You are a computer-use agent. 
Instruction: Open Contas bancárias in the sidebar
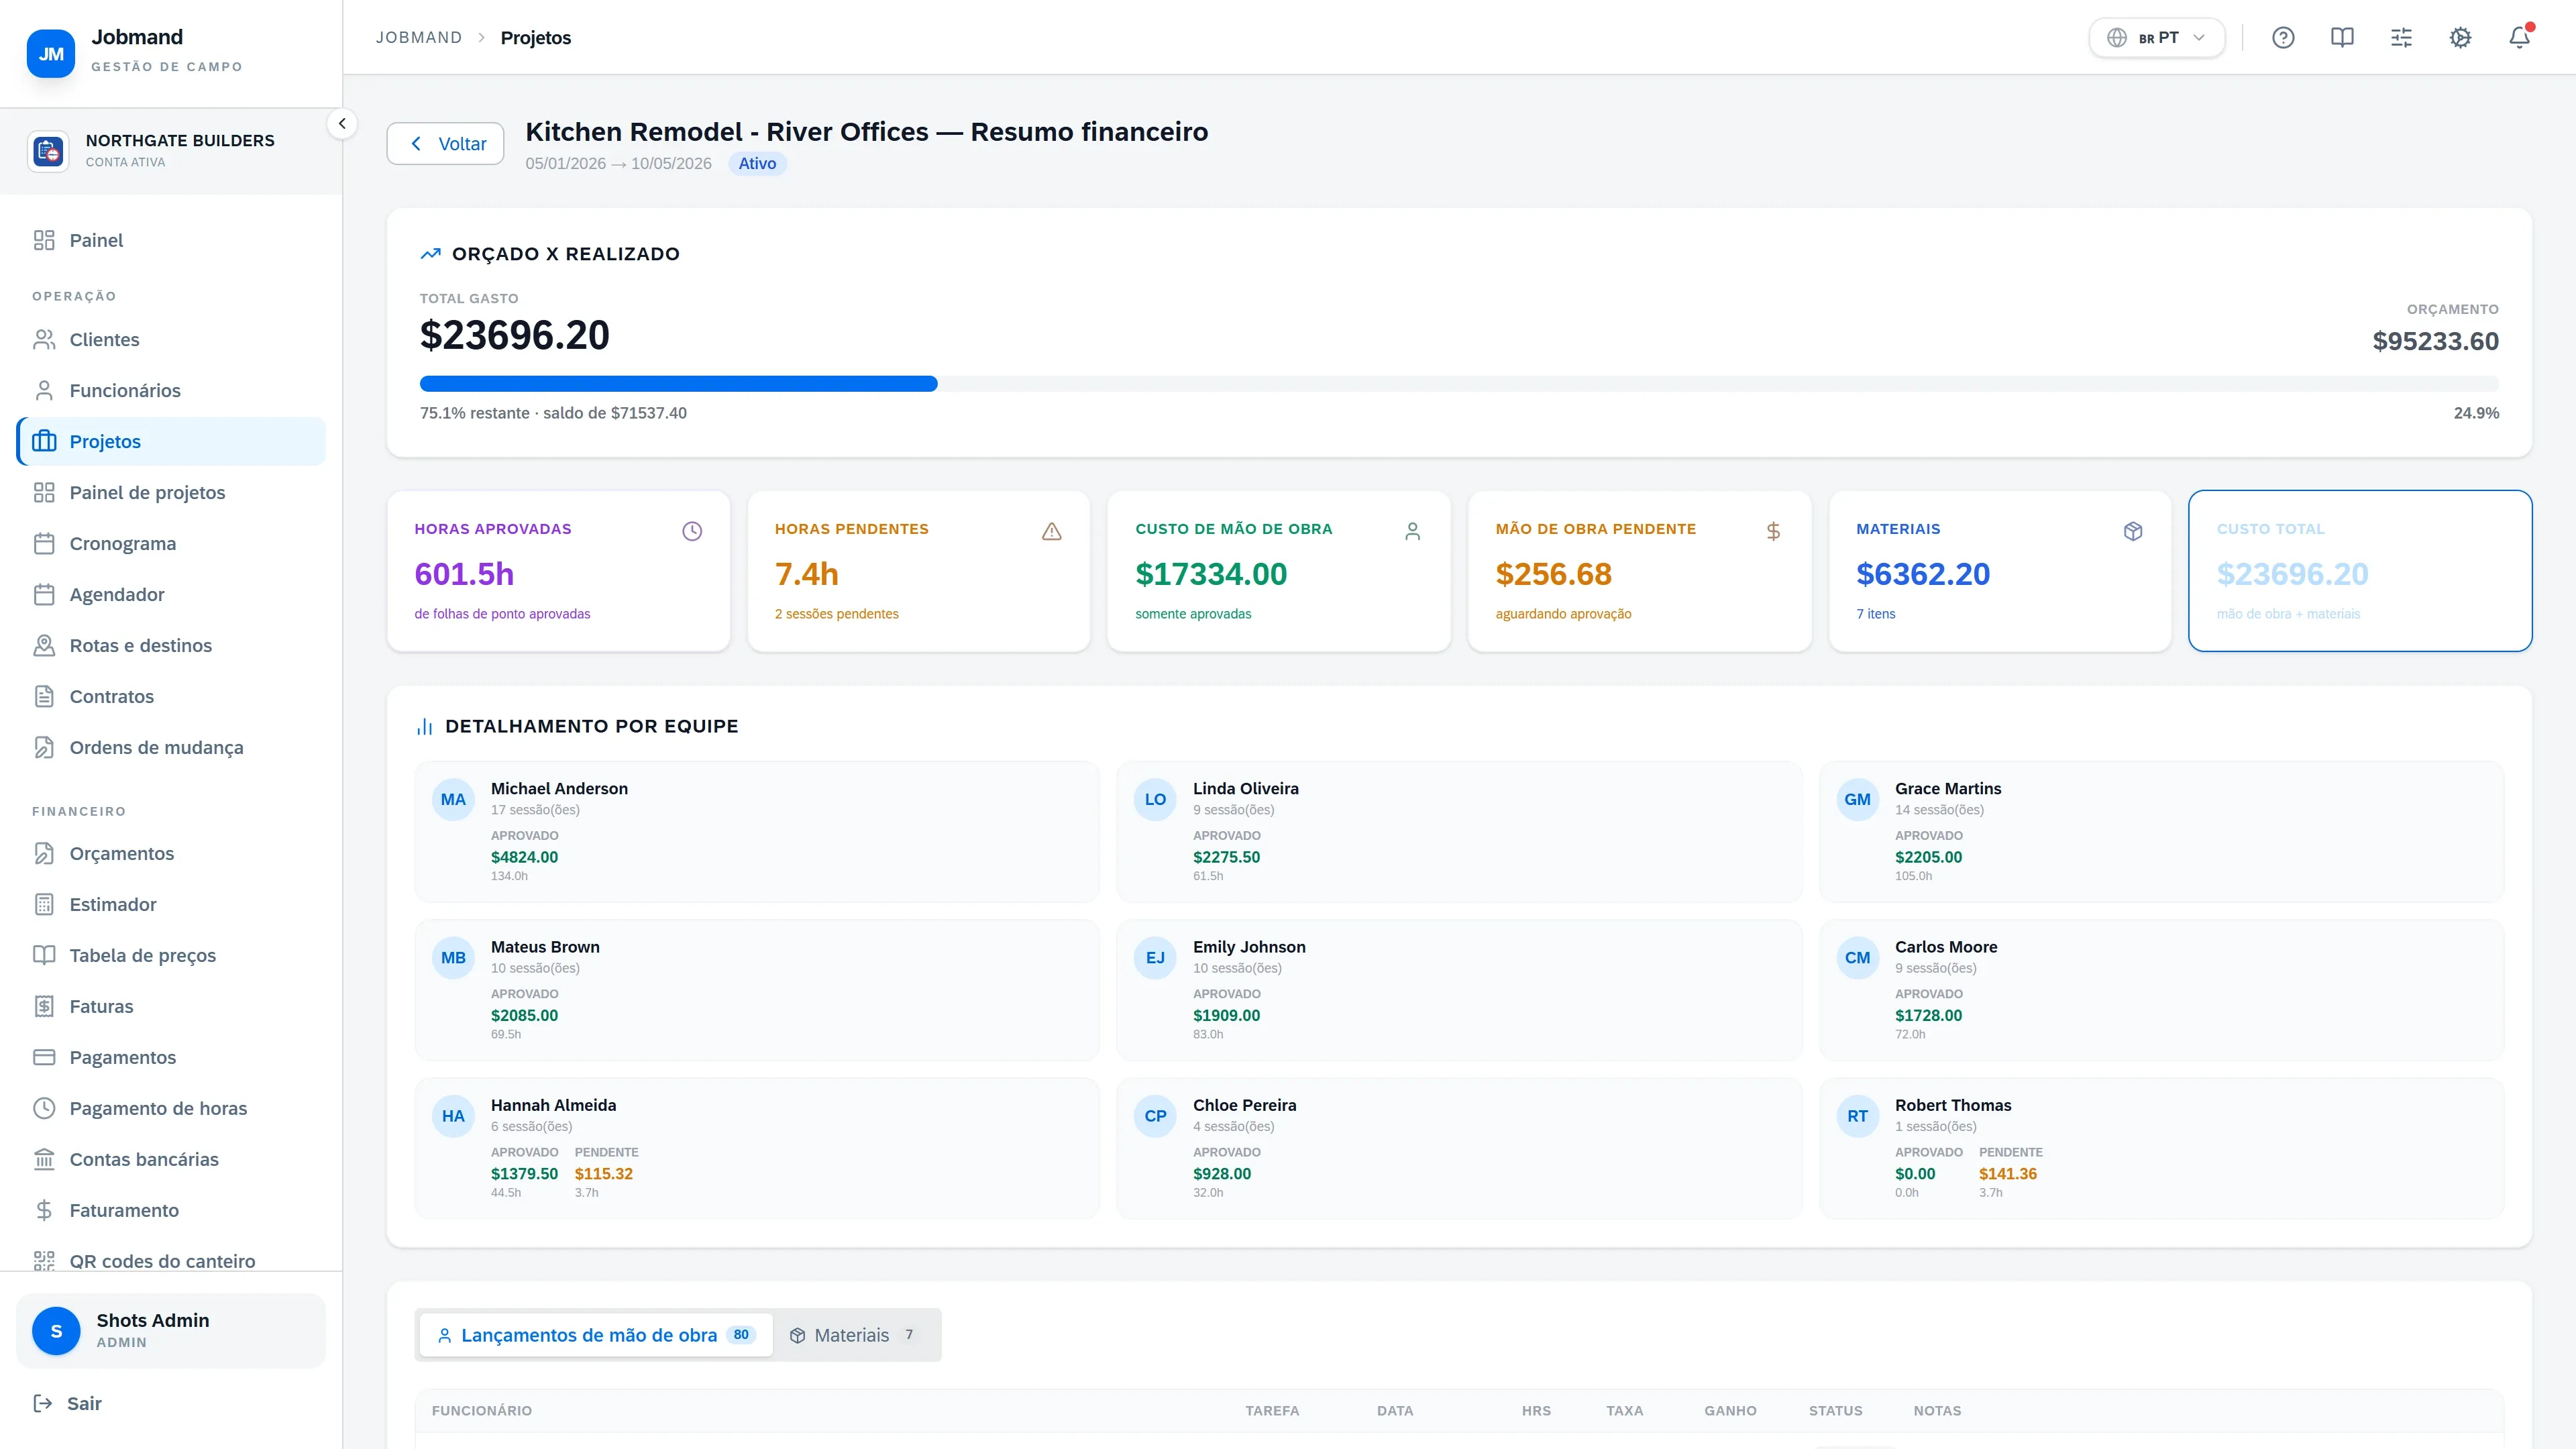coord(171,1159)
